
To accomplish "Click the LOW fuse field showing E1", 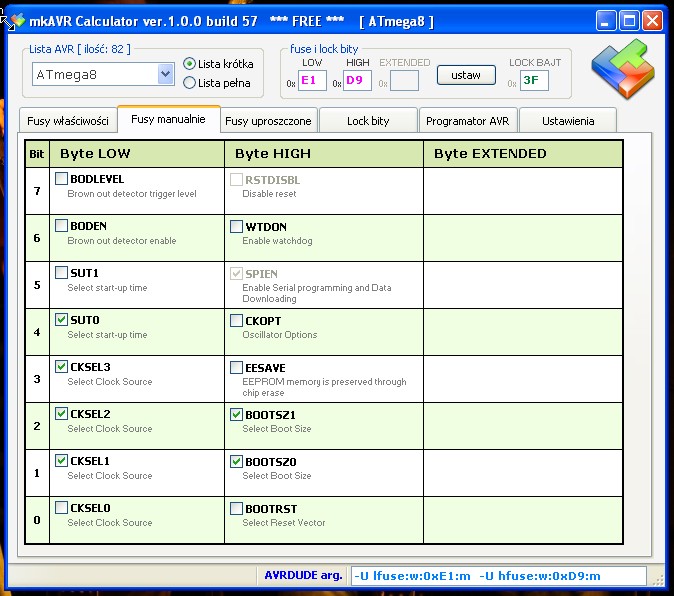I will coord(312,80).
